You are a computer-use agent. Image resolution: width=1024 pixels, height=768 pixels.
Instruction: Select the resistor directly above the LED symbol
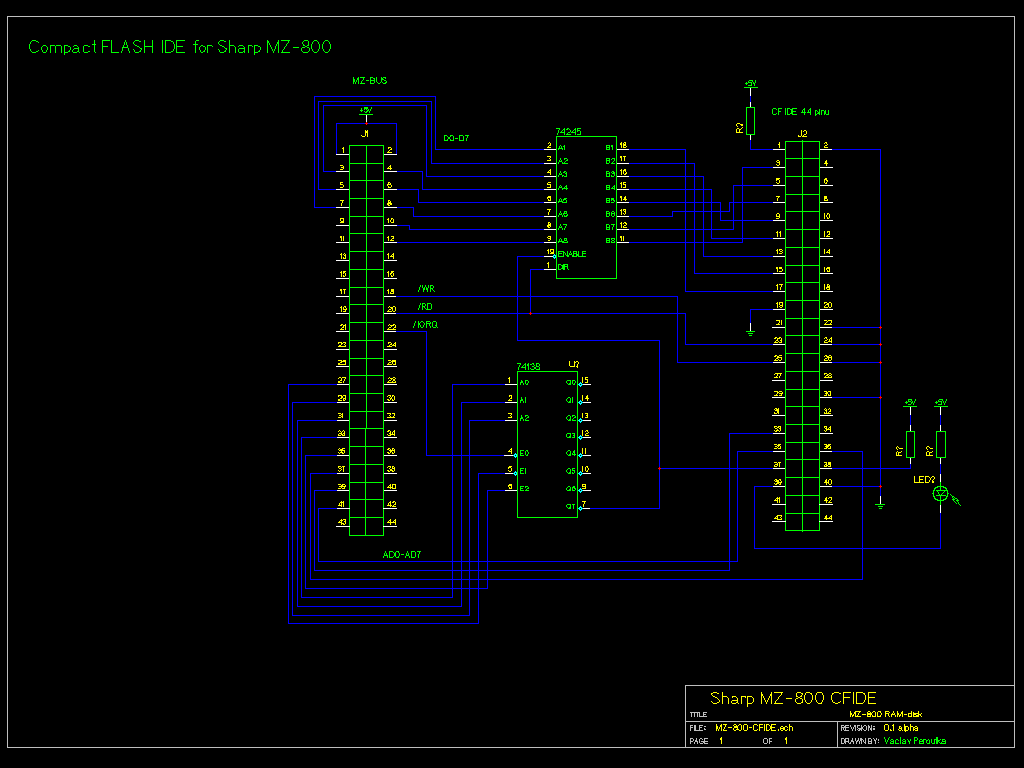tap(941, 443)
